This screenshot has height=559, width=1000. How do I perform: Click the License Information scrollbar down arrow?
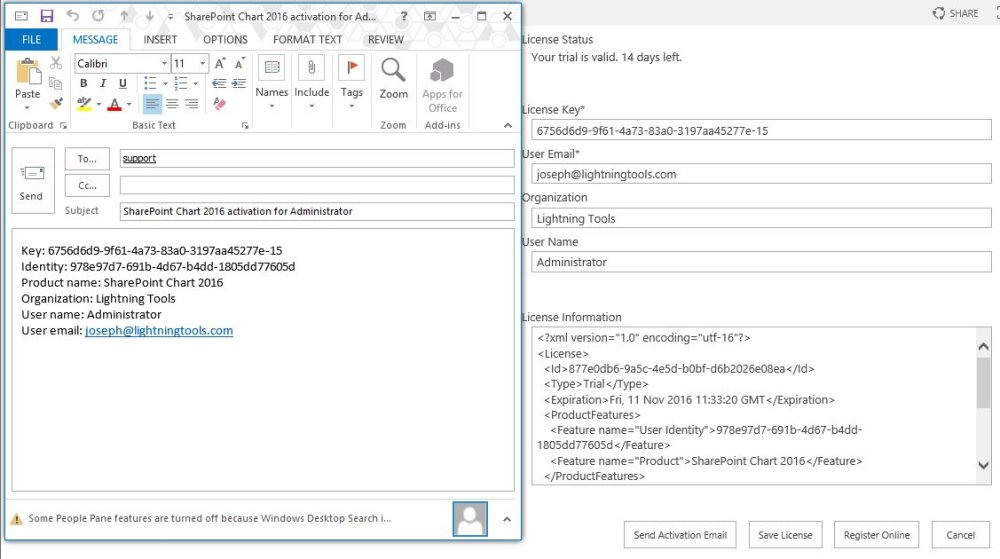tap(983, 465)
